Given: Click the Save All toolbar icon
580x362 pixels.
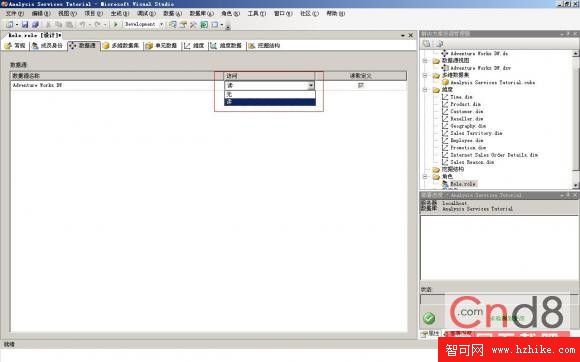Looking at the screenshot, I should pos(35,24).
